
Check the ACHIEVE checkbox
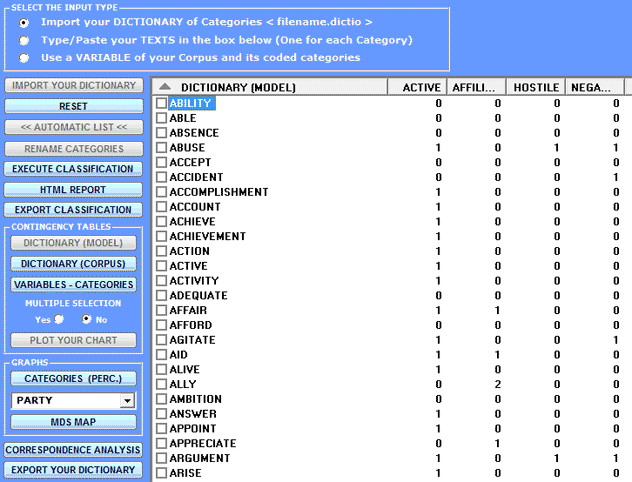[162, 221]
